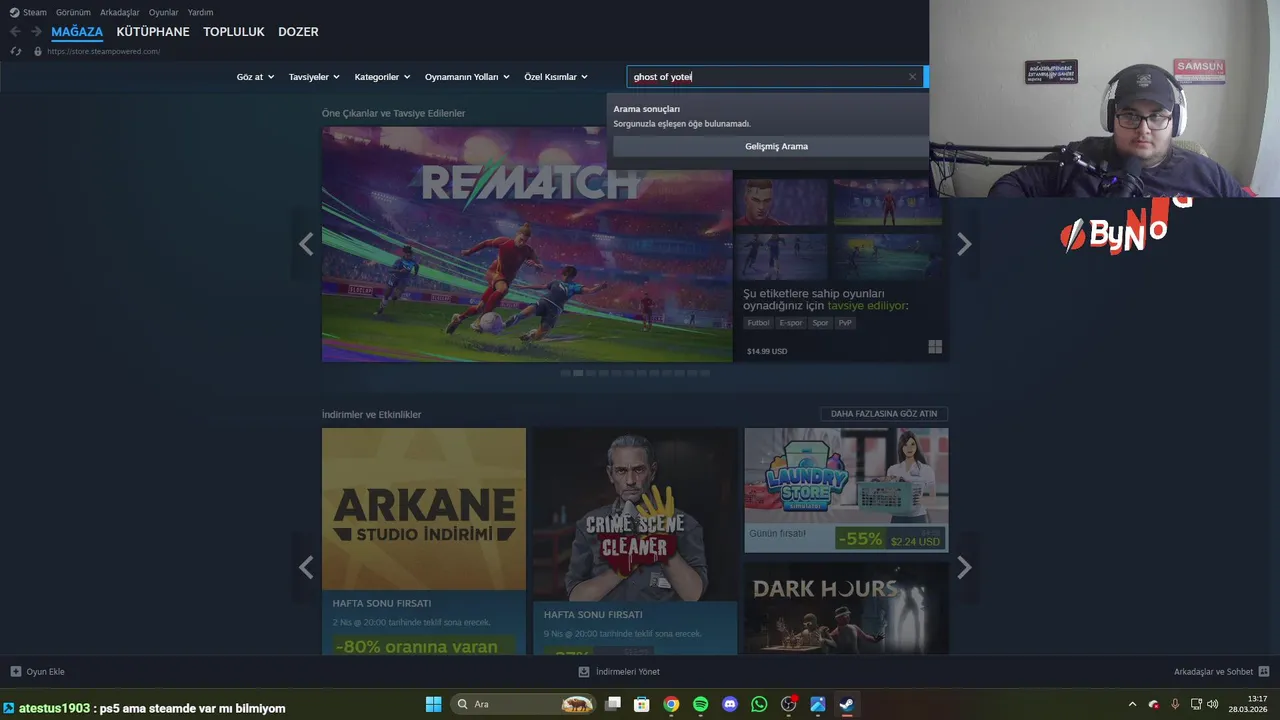Click the Steam taskbar icon
This screenshot has width=1280, height=720.
pos(847,704)
